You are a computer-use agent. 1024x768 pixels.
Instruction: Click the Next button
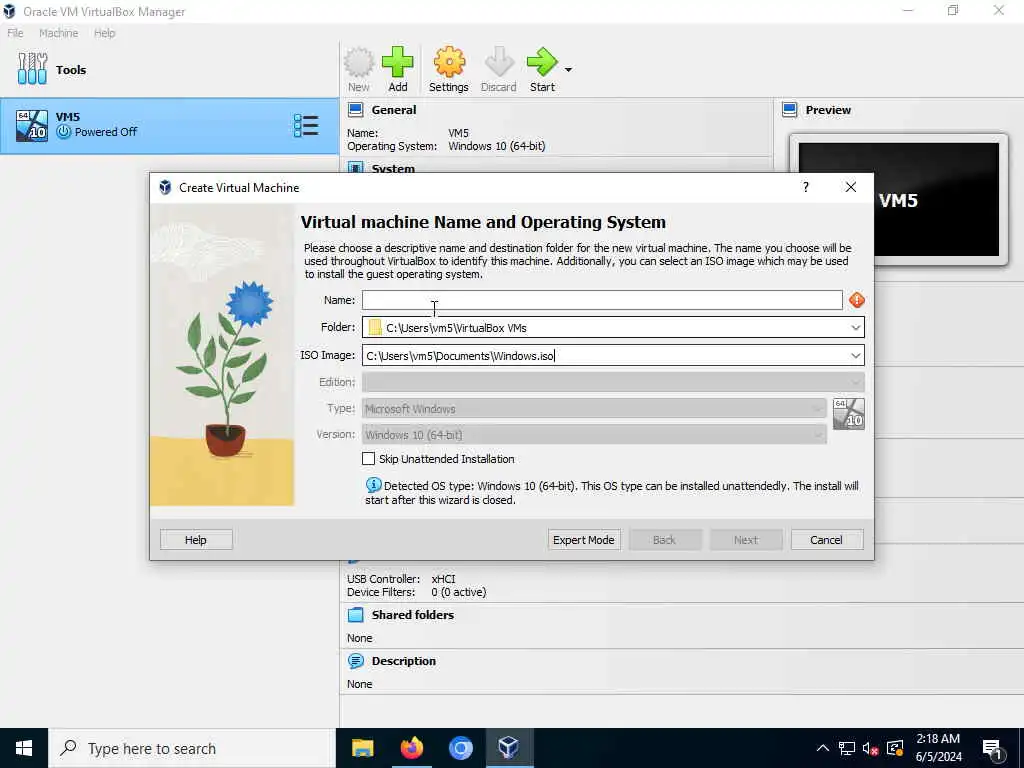(x=746, y=540)
